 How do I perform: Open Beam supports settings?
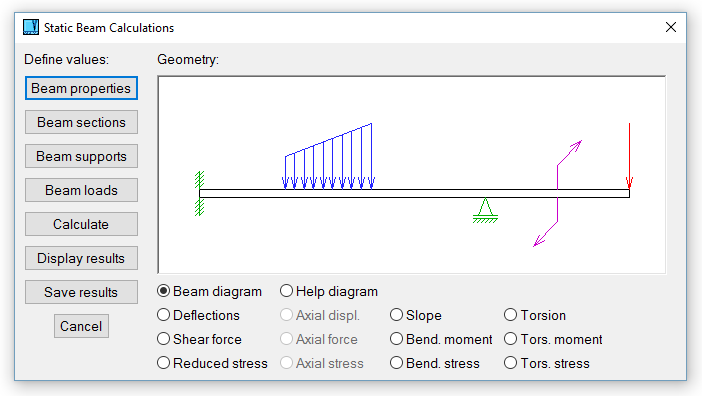[81, 156]
